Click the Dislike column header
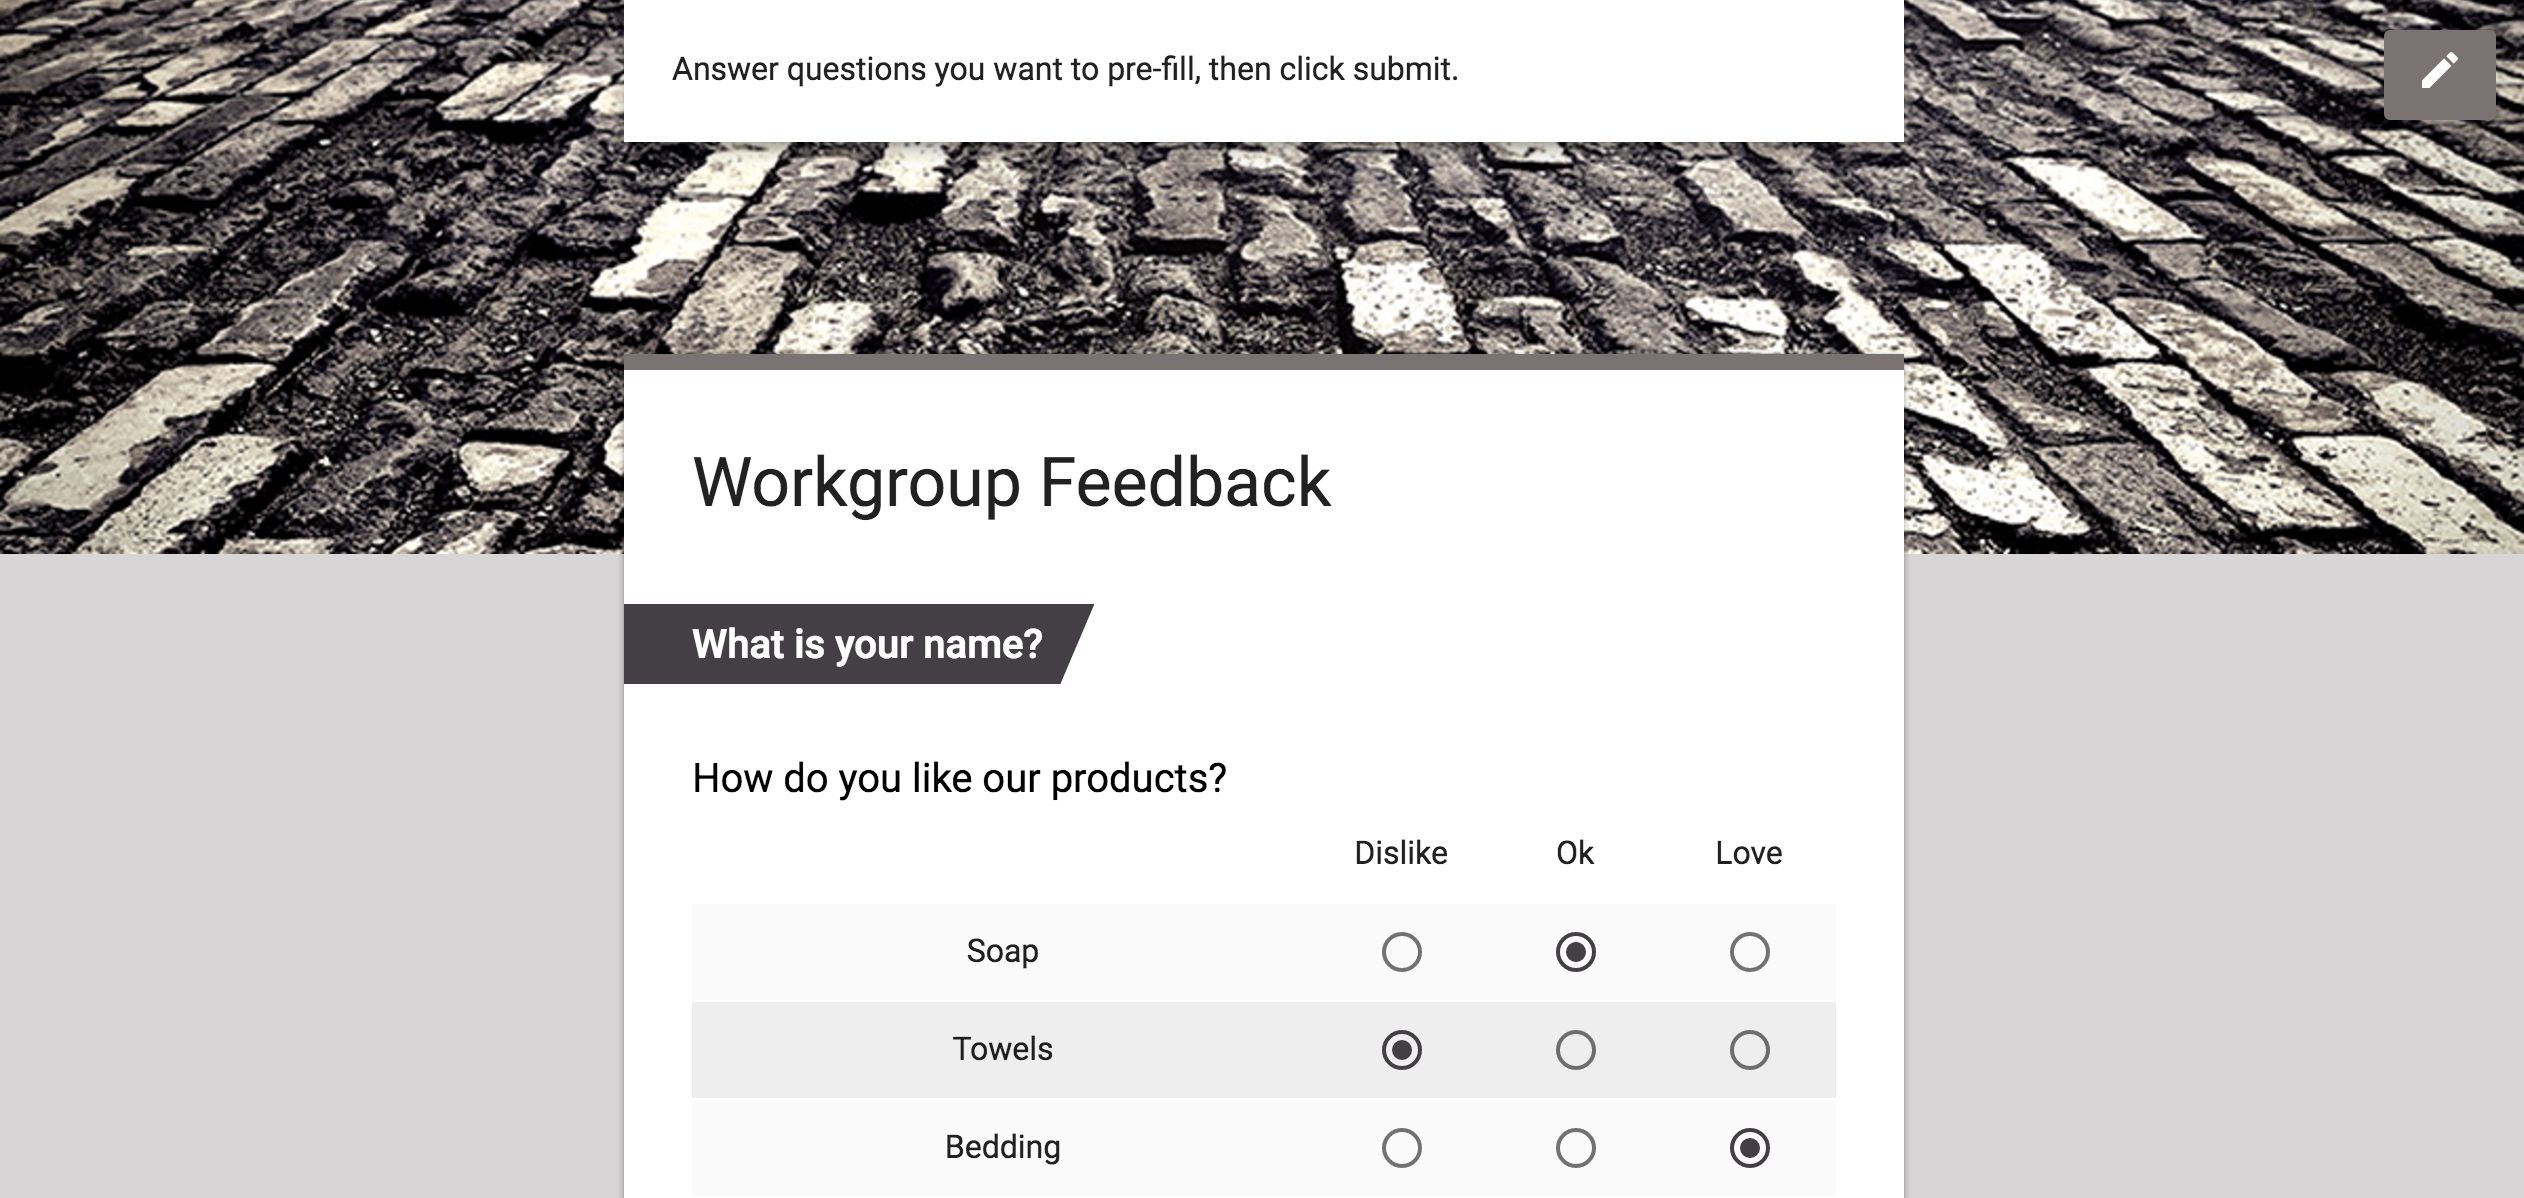Image resolution: width=2524 pixels, height=1198 pixels. (x=1400, y=853)
